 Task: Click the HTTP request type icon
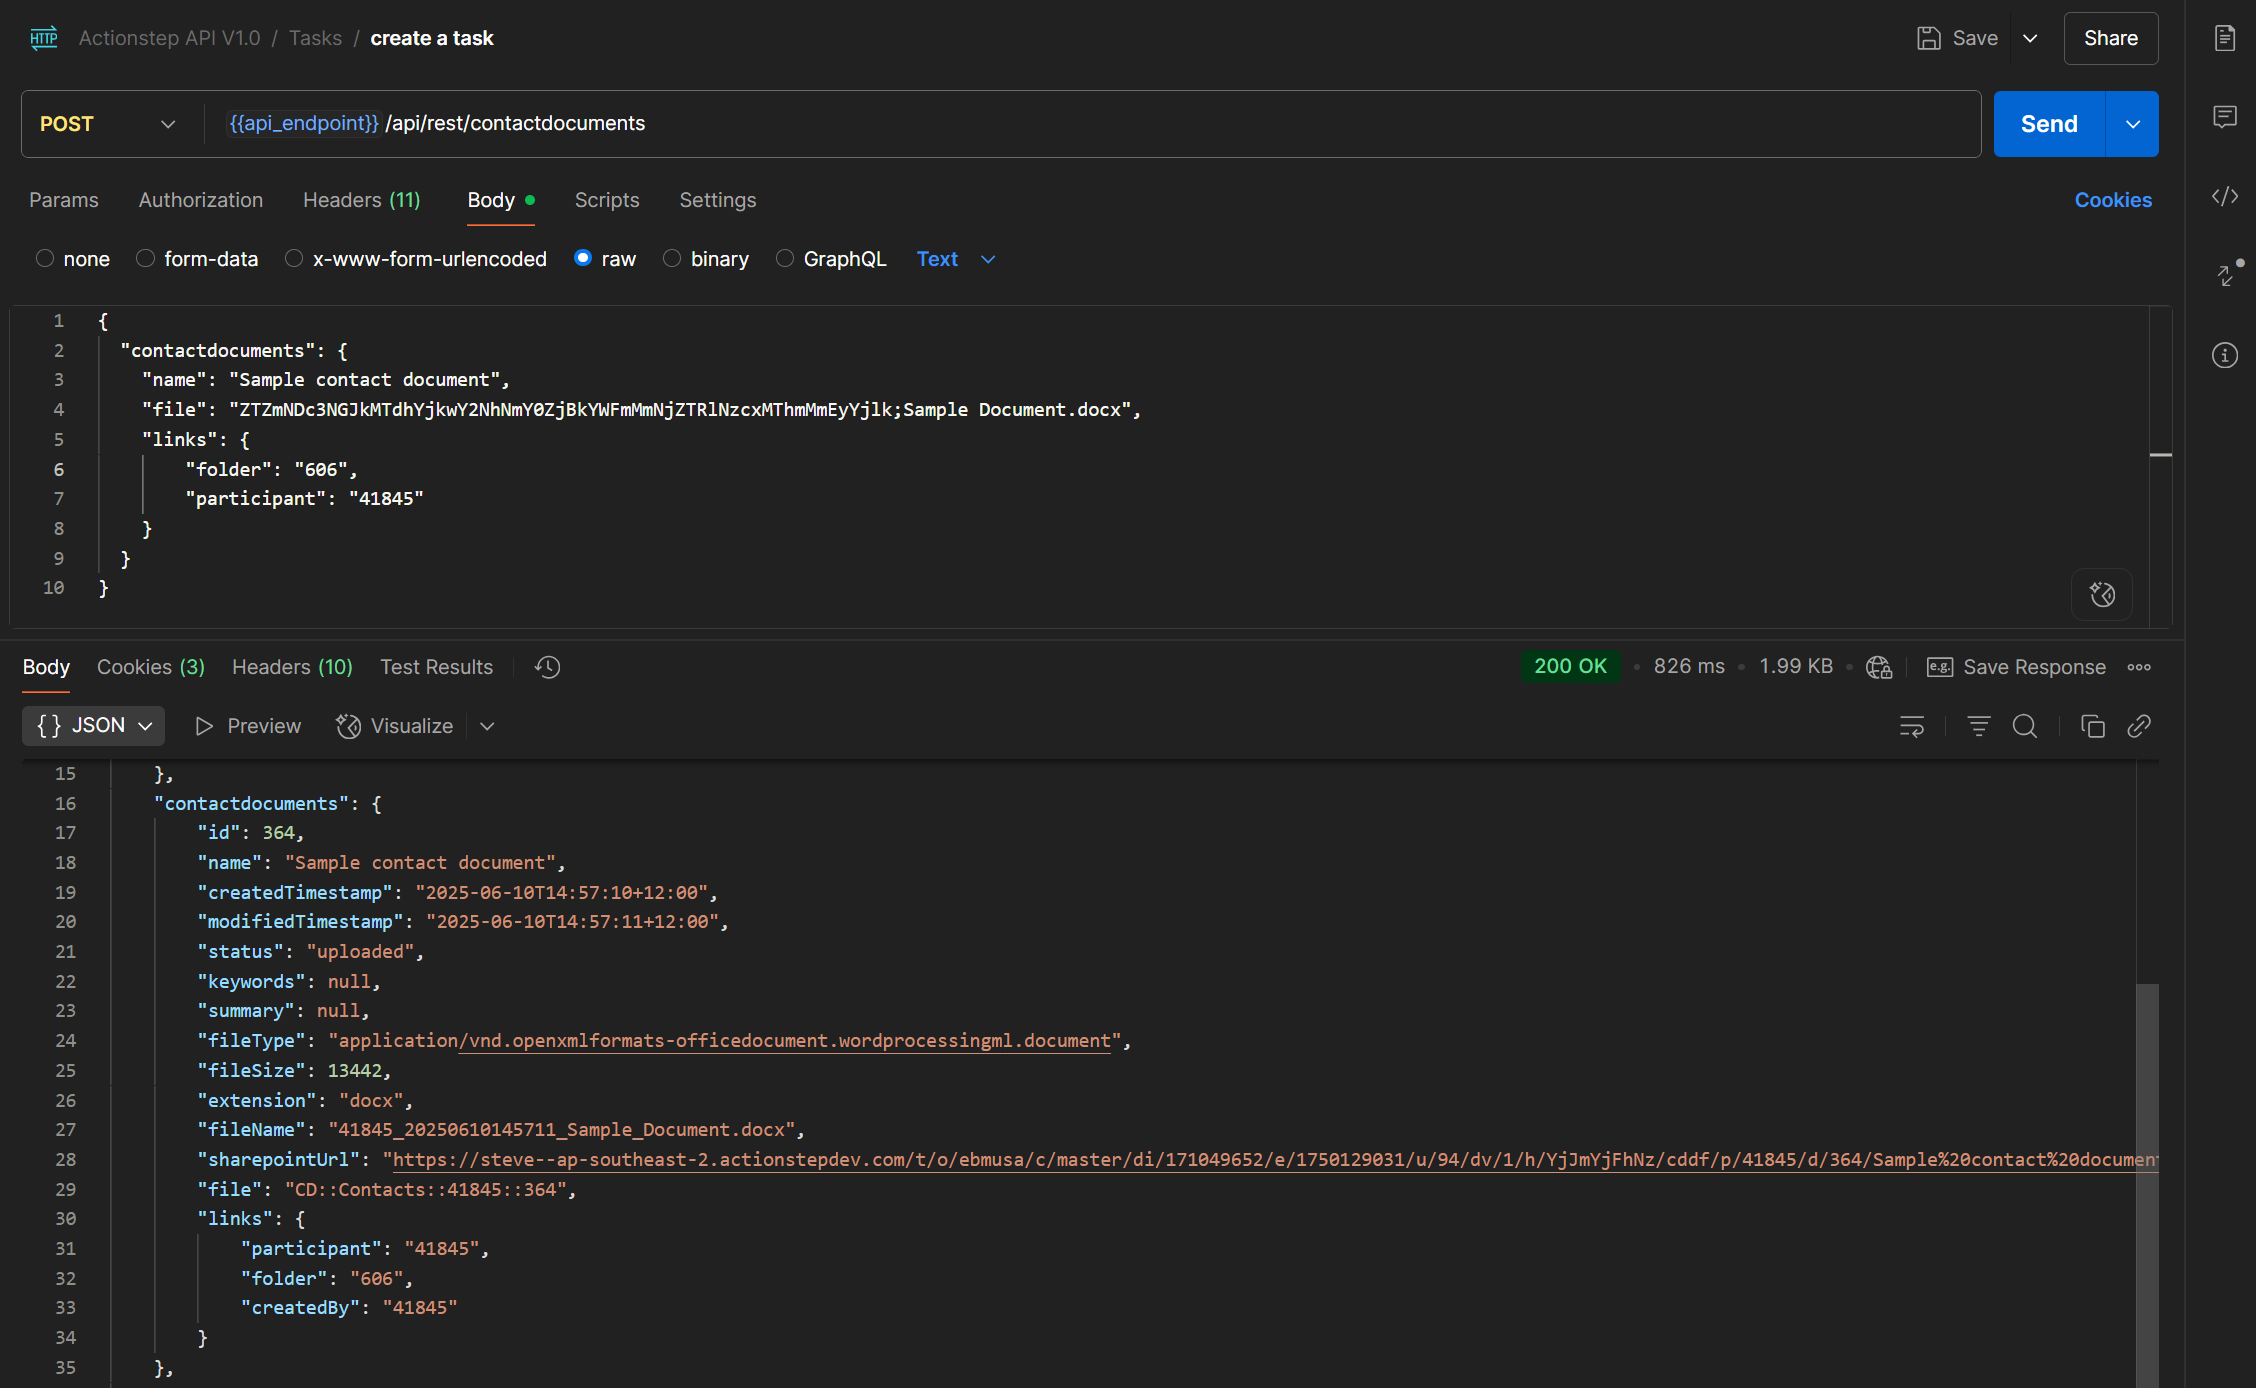pos(44,38)
